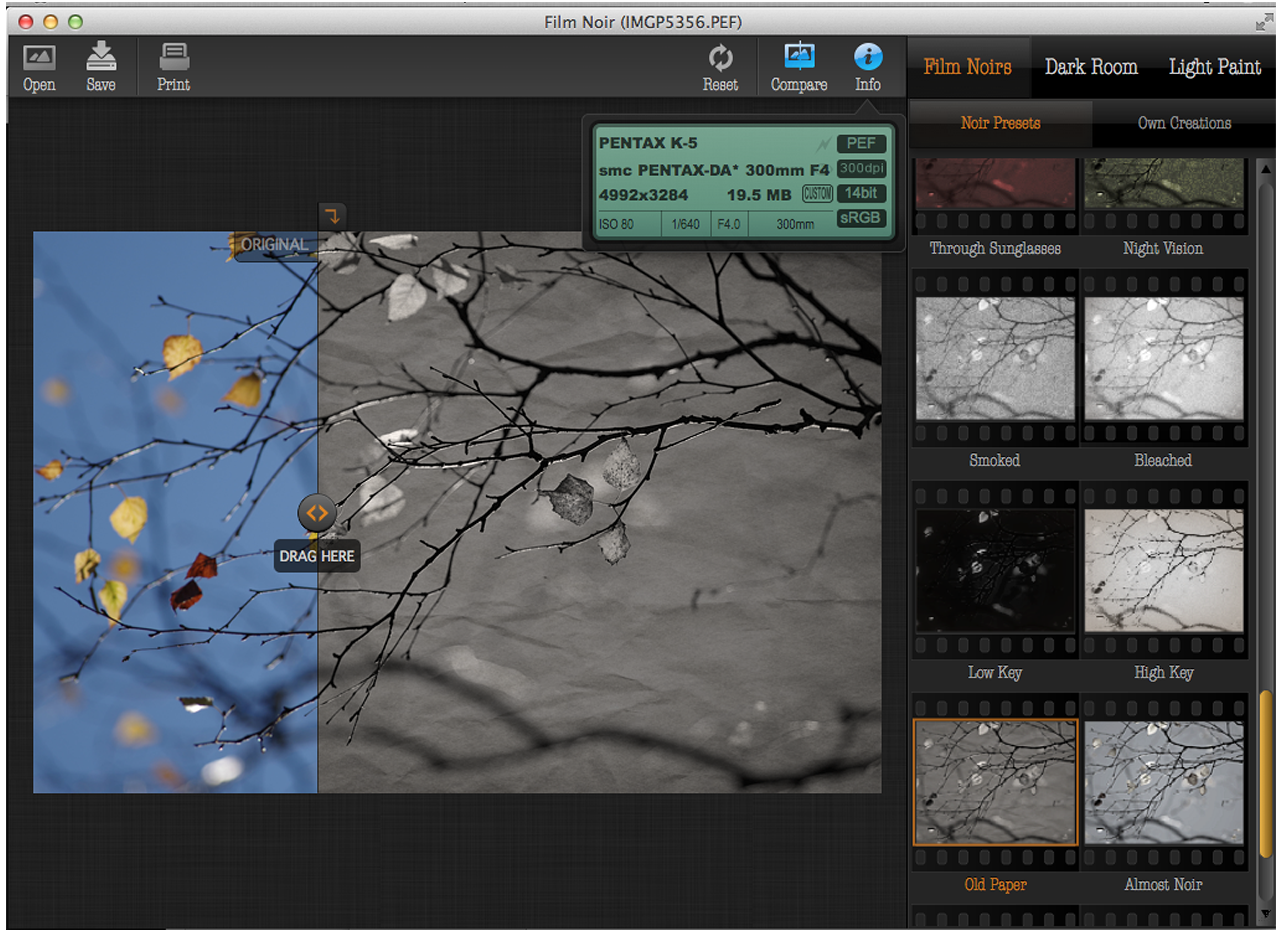Viewport: 1280px width, 930px height.
Task: Click the CUSTOM badge in info panel
Action: tap(817, 194)
